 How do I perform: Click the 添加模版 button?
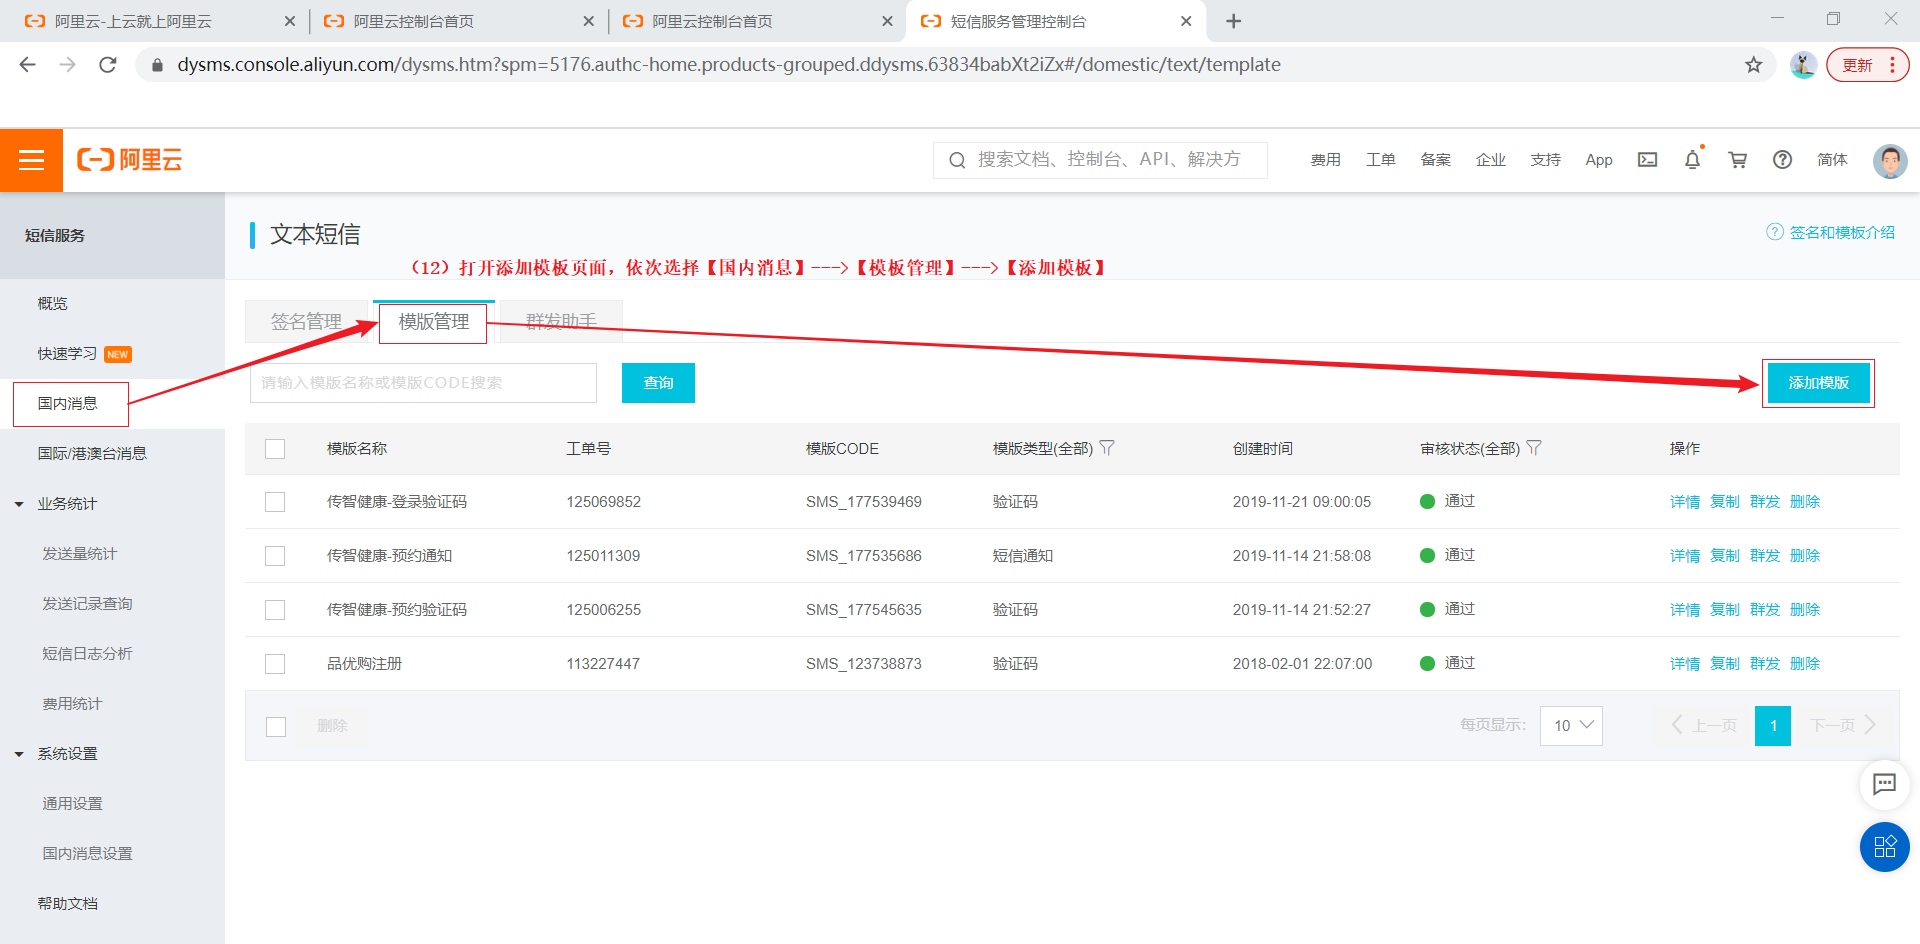[x=1818, y=383]
